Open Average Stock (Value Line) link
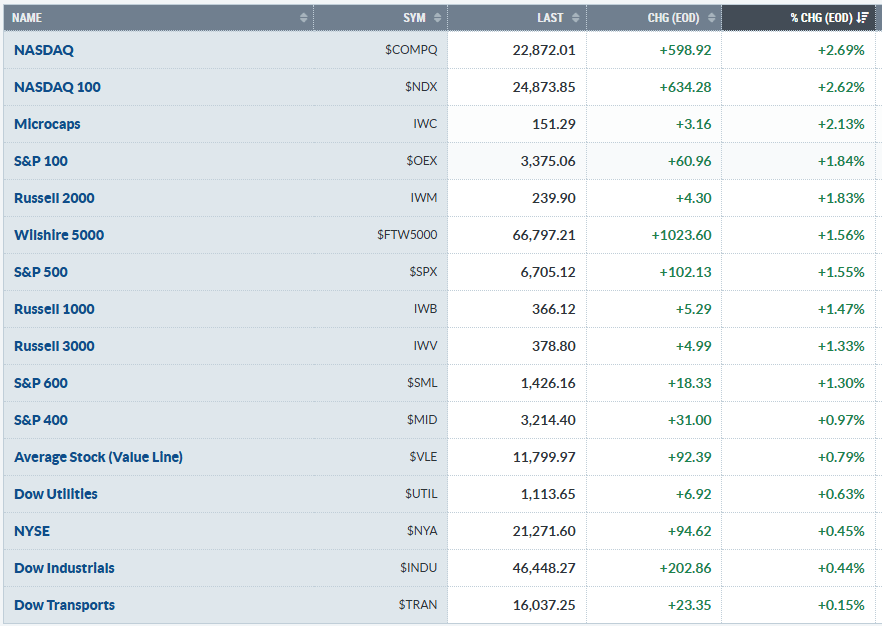Image resolution: width=882 pixels, height=626 pixels. [98, 457]
